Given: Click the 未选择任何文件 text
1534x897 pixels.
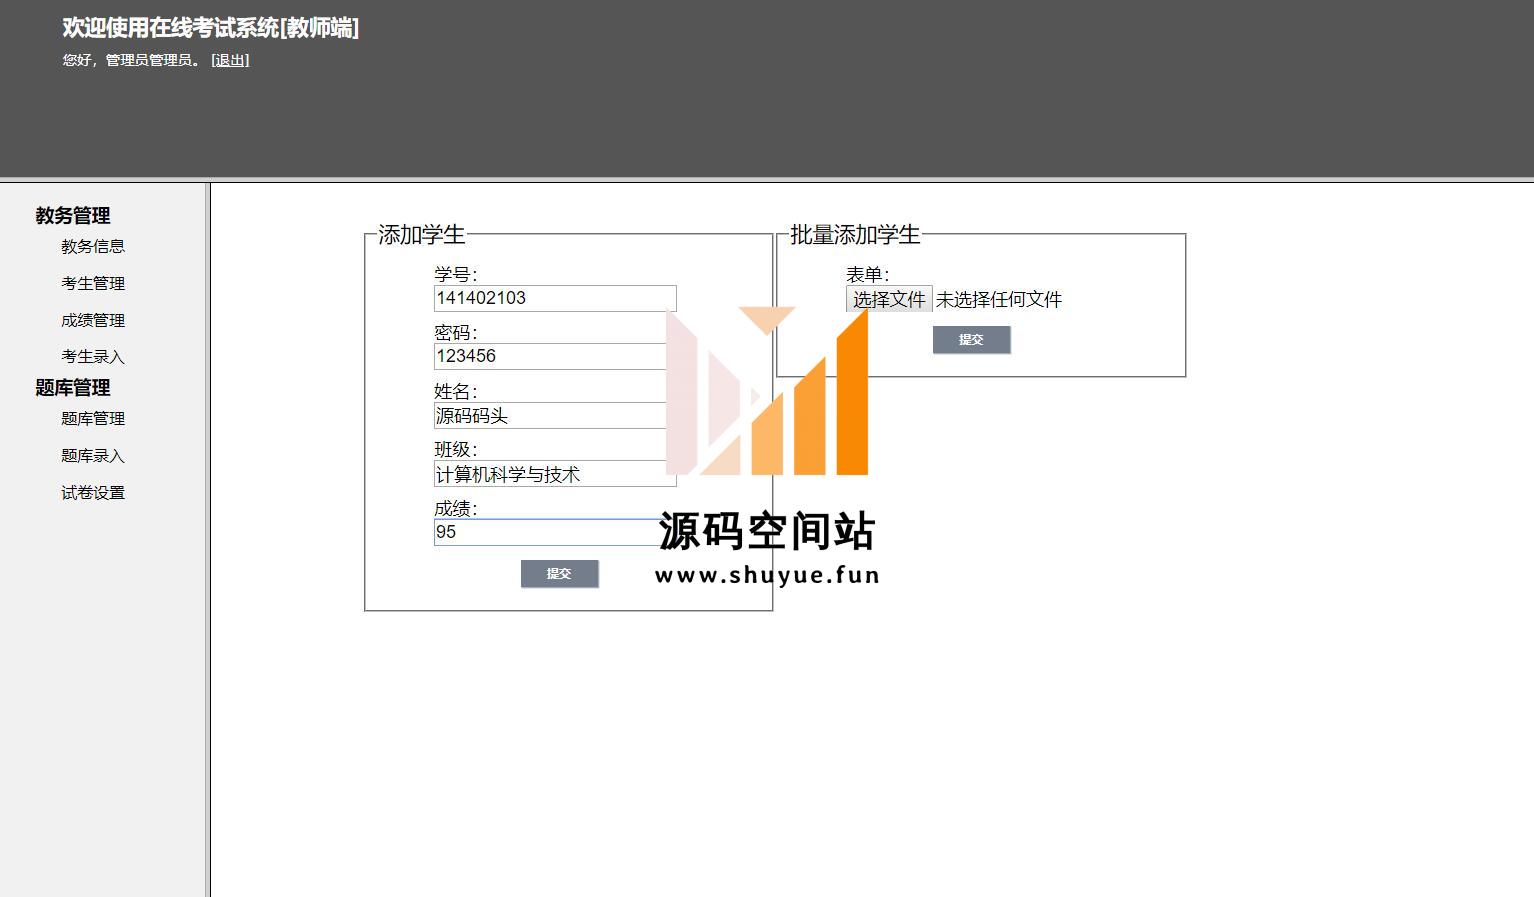Looking at the screenshot, I should pos(999,299).
